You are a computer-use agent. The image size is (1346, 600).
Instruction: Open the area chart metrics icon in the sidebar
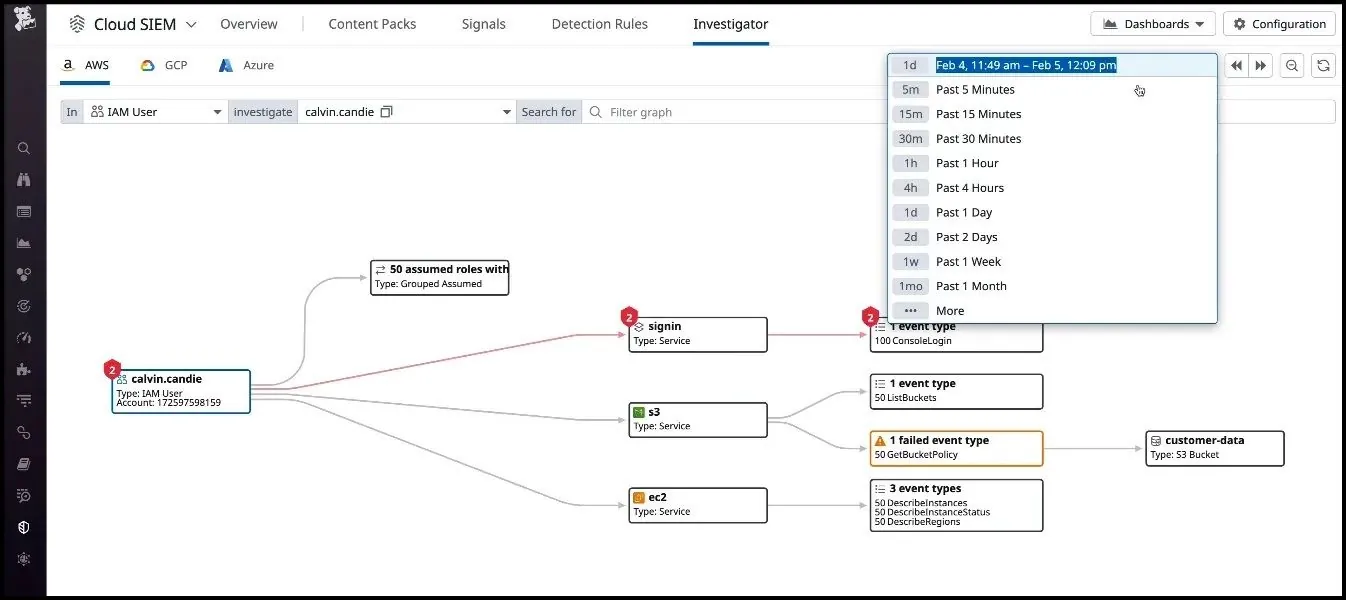pyautogui.click(x=24, y=243)
